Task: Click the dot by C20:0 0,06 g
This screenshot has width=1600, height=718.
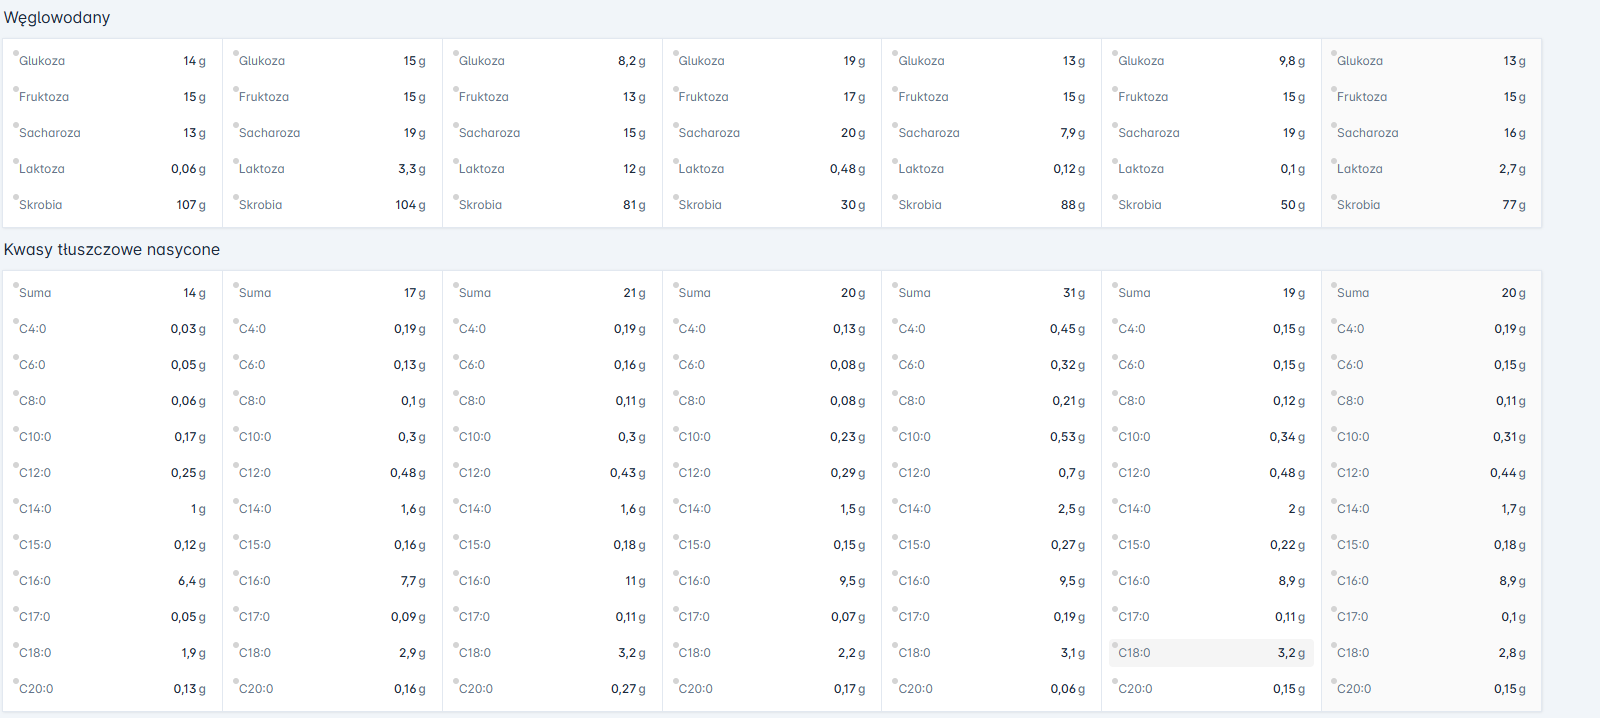Action: pyautogui.click(x=896, y=682)
